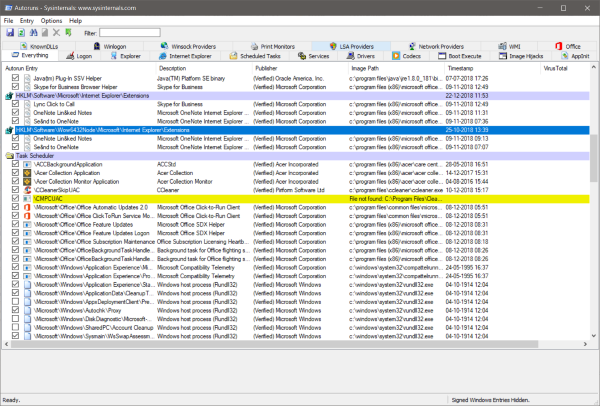Uncheck the Java Plug-In SSV Helper entry
This screenshot has width=600, height=406.
point(15,78)
